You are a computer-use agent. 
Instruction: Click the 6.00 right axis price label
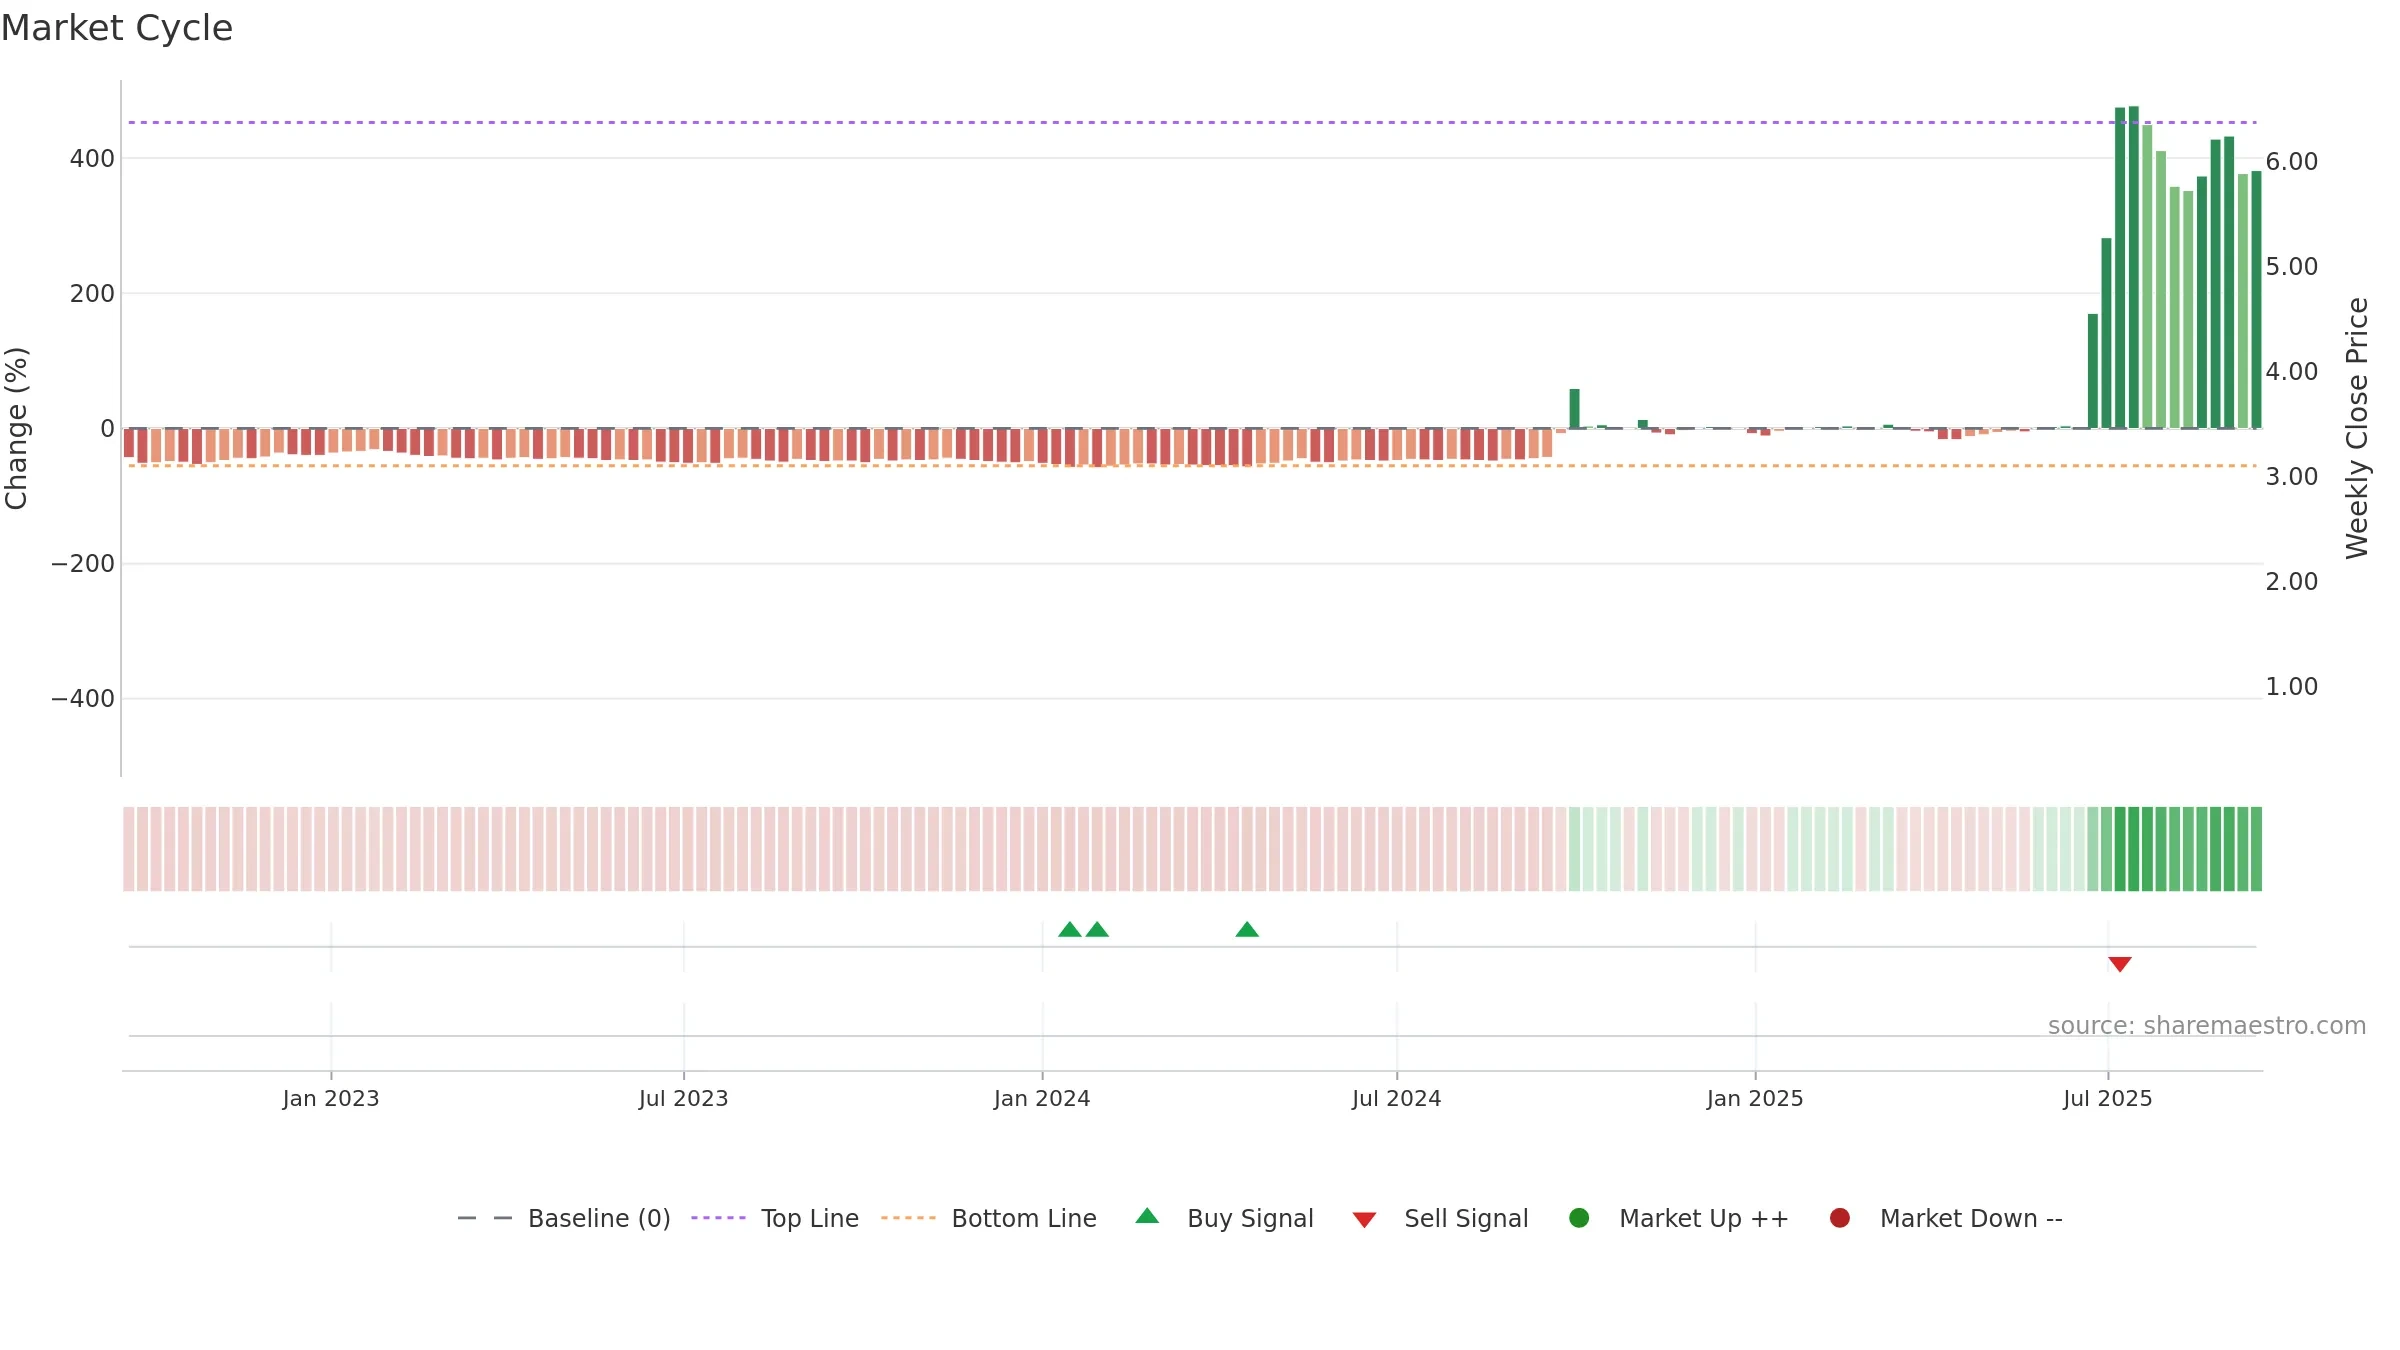pos(2292,162)
